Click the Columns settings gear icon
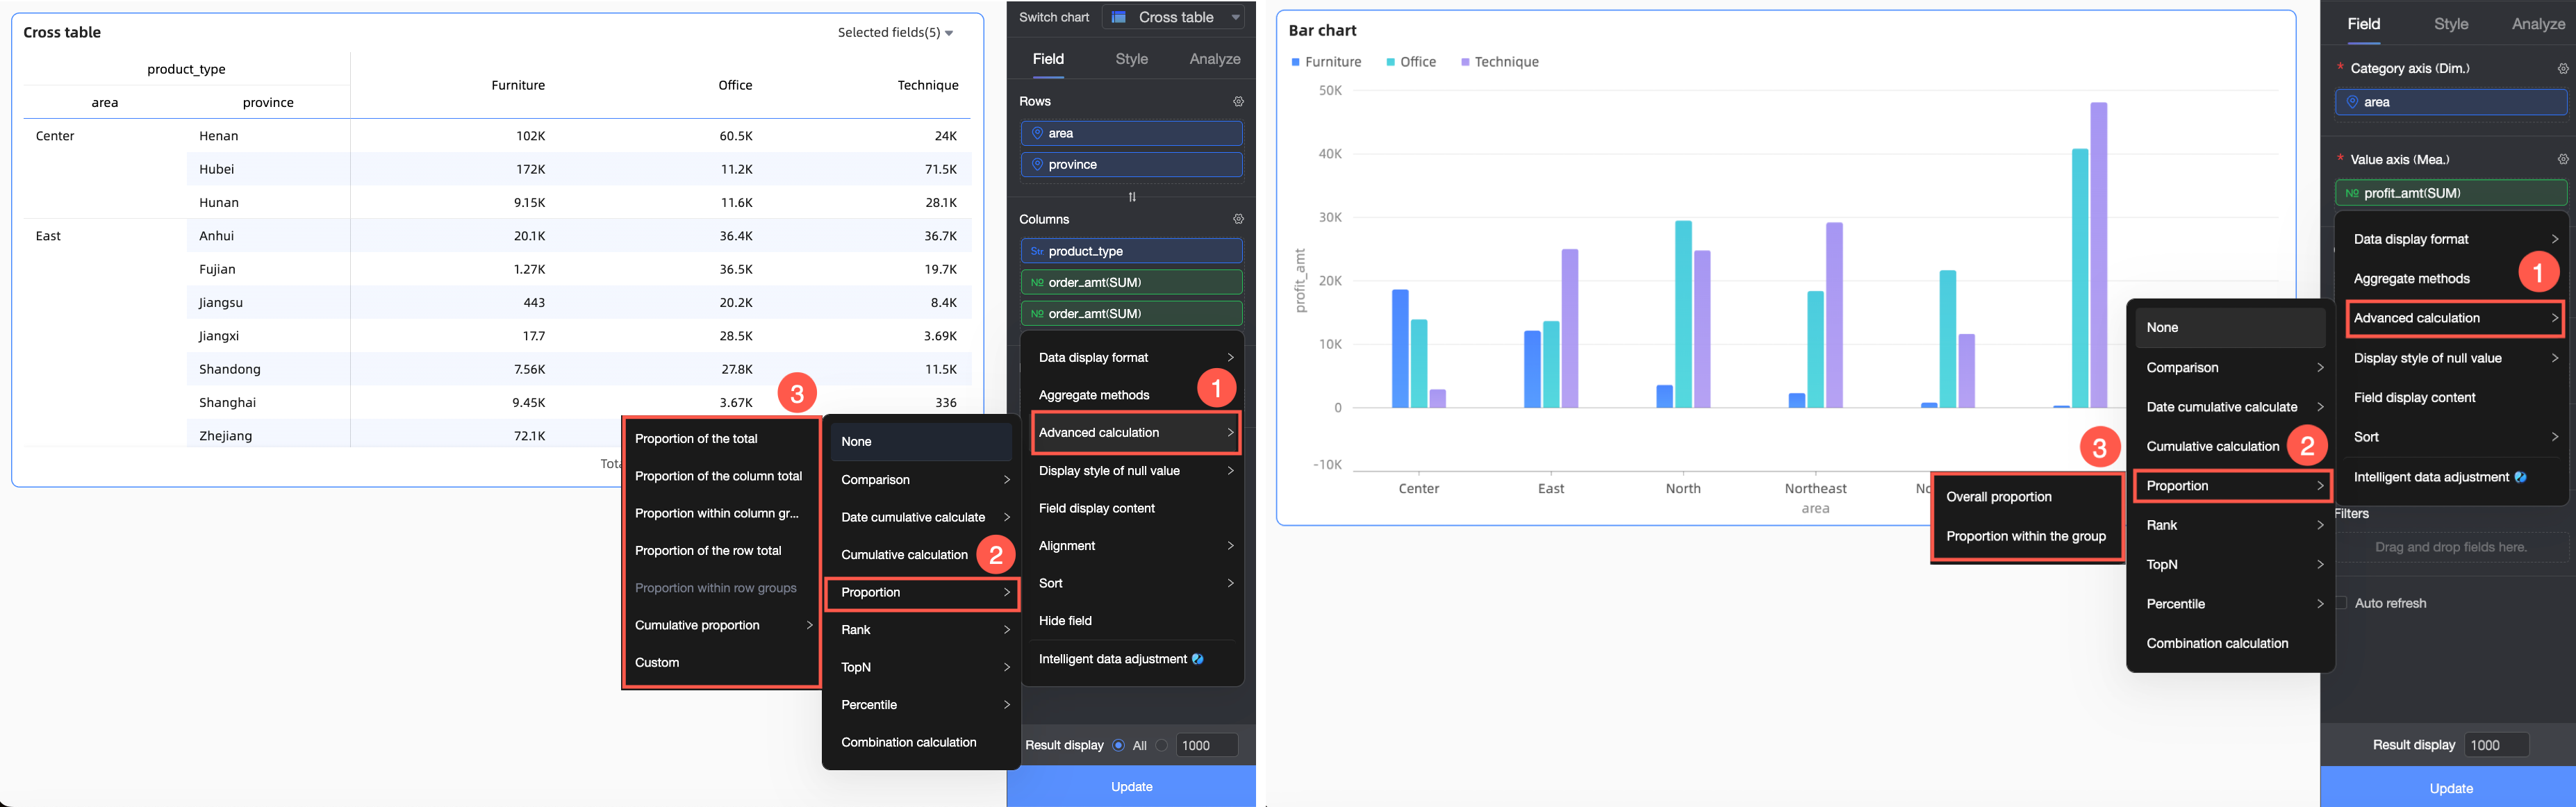 pyautogui.click(x=1238, y=219)
